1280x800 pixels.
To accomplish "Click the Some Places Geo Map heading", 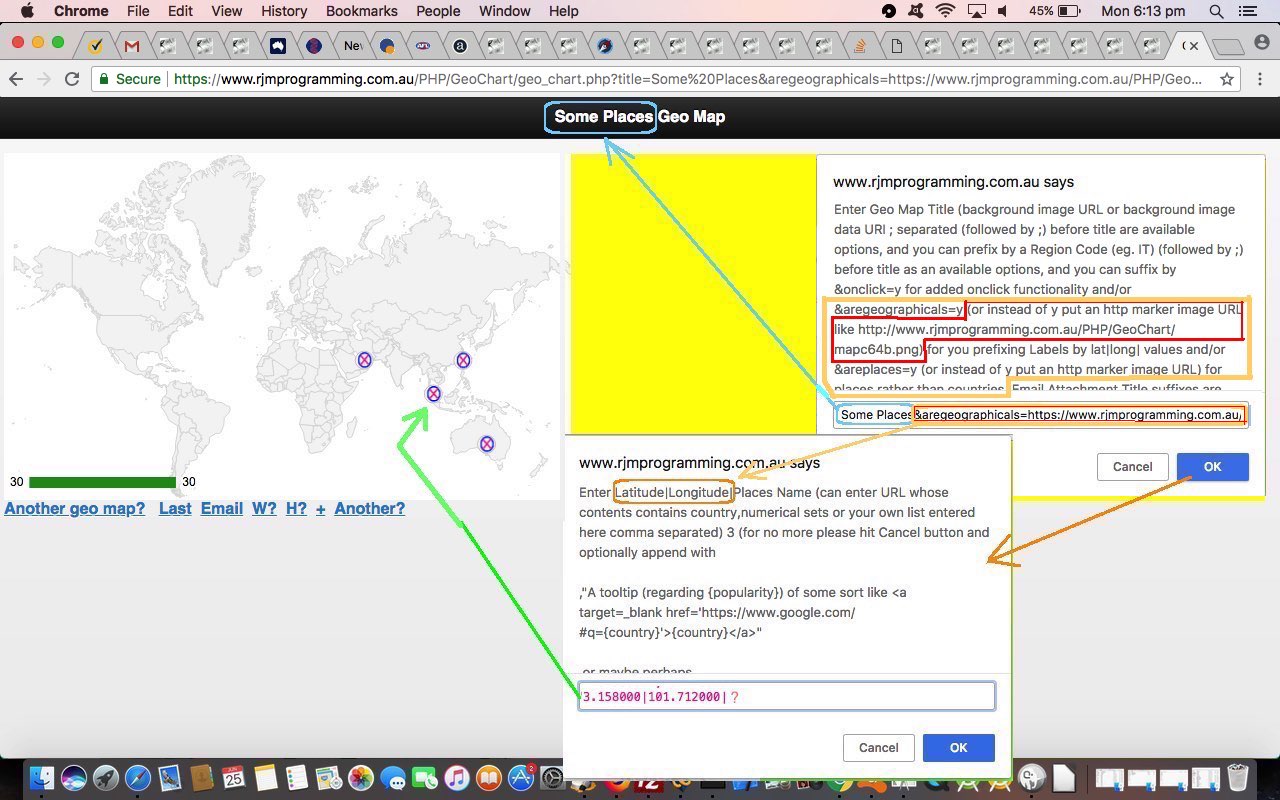I will [x=640, y=117].
